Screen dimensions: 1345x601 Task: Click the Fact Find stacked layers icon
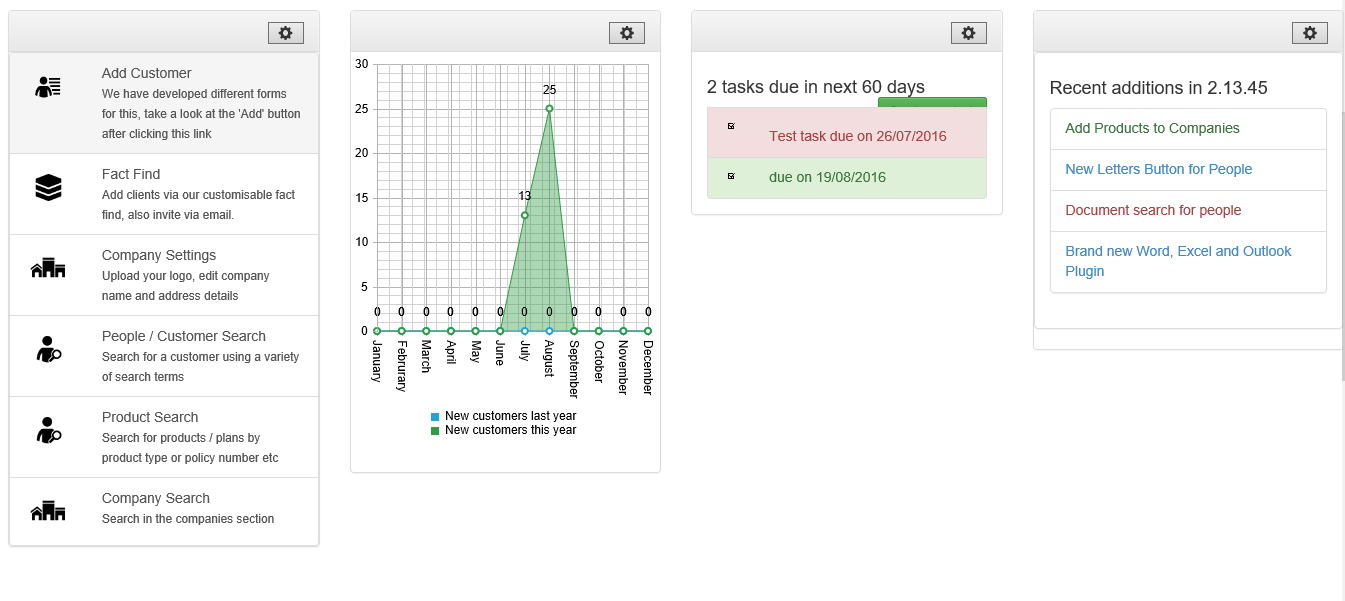click(x=48, y=187)
